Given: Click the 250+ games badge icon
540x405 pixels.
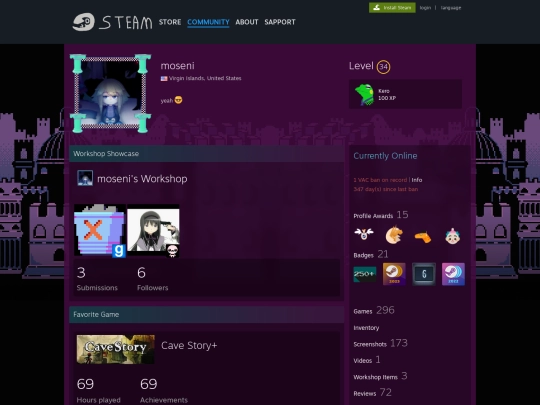Looking at the screenshot, I should tap(365, 274).
